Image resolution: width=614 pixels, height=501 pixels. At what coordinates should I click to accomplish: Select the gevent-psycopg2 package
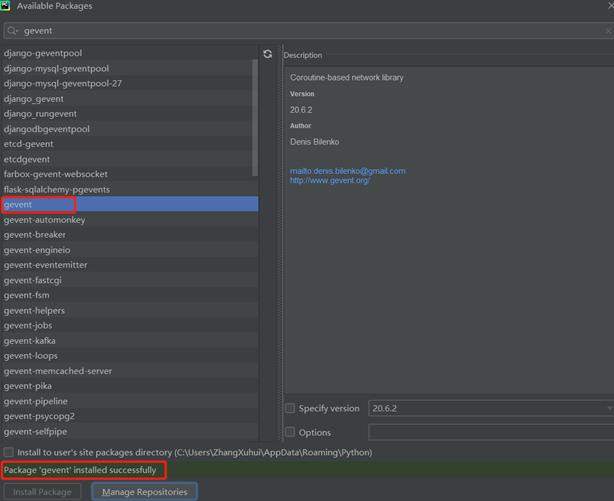coord(39,416)
